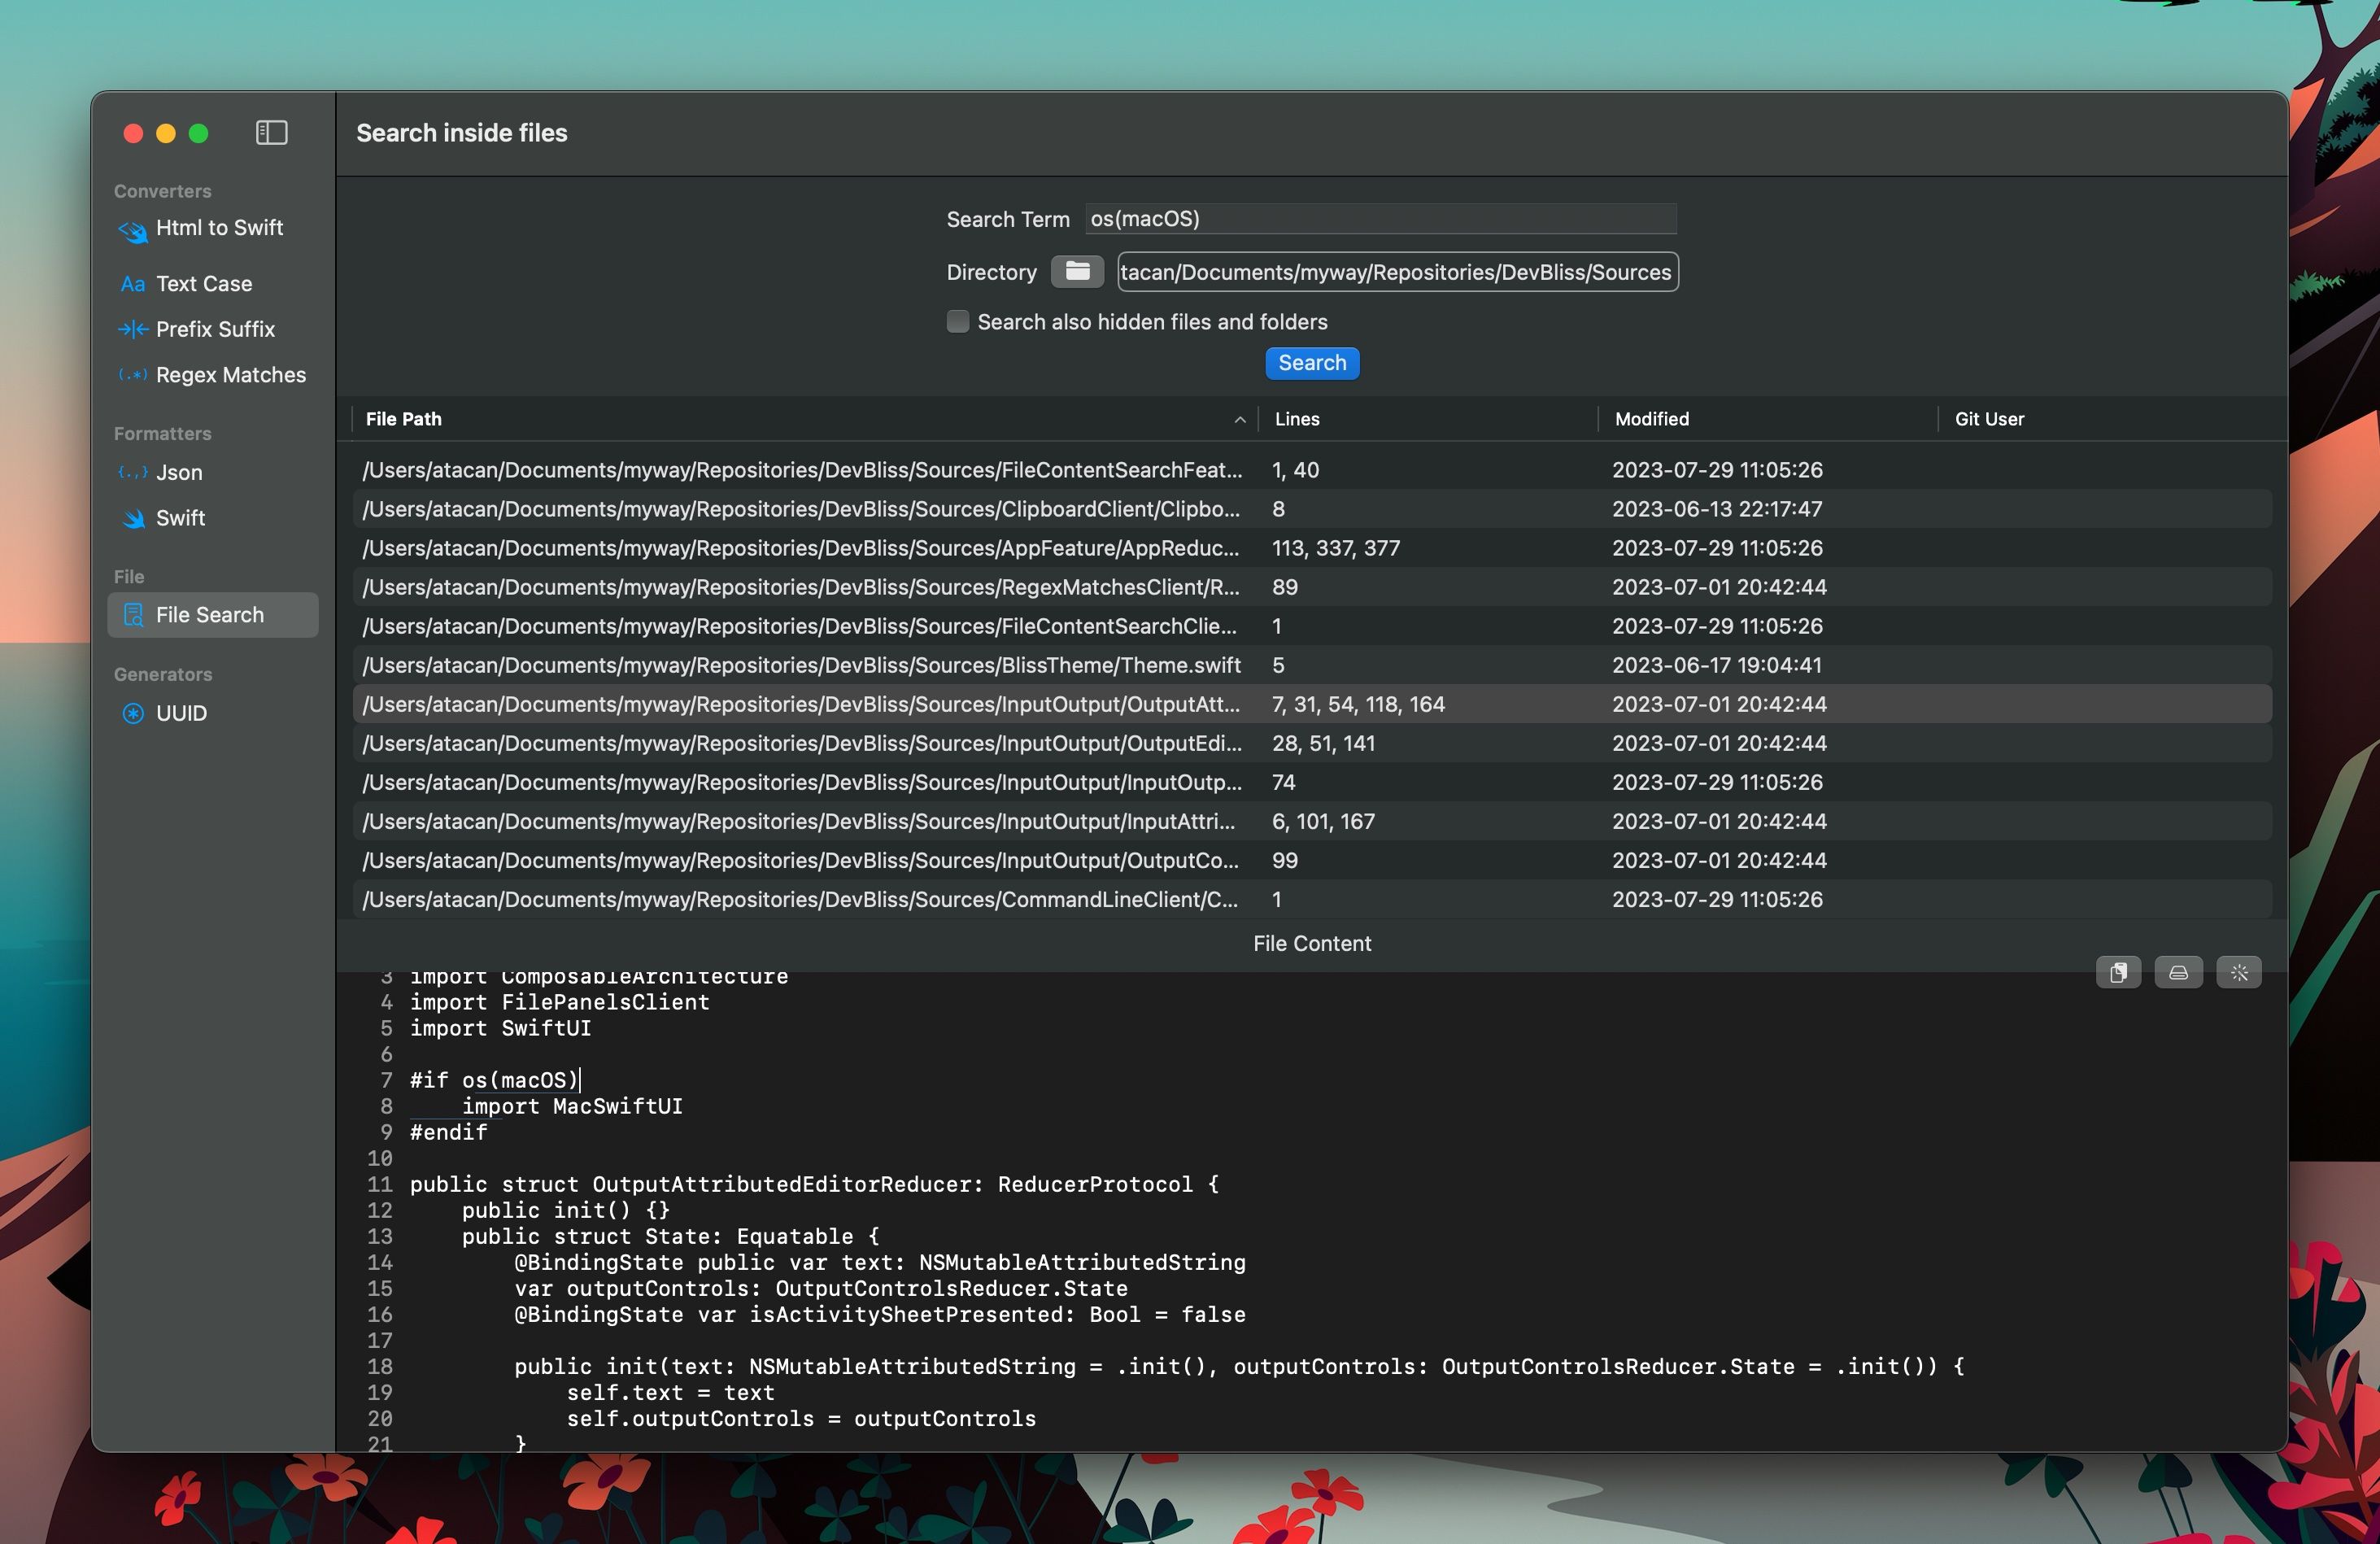Open the Prefix Suffix tool
Image resolution: width=2380 pixels, height=1544 pixels.
213,329
